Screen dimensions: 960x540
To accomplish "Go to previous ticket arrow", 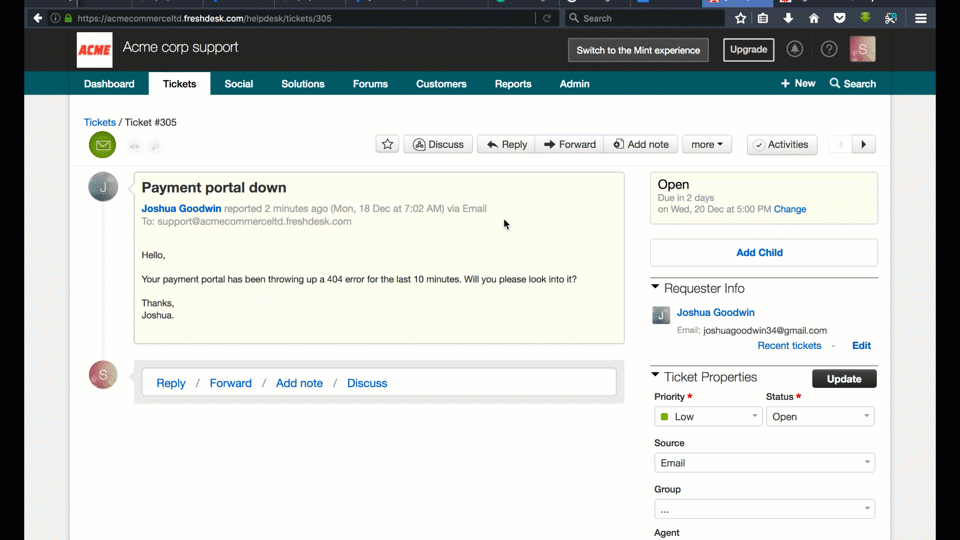I will pyautogui.click(x=841, y=144).
